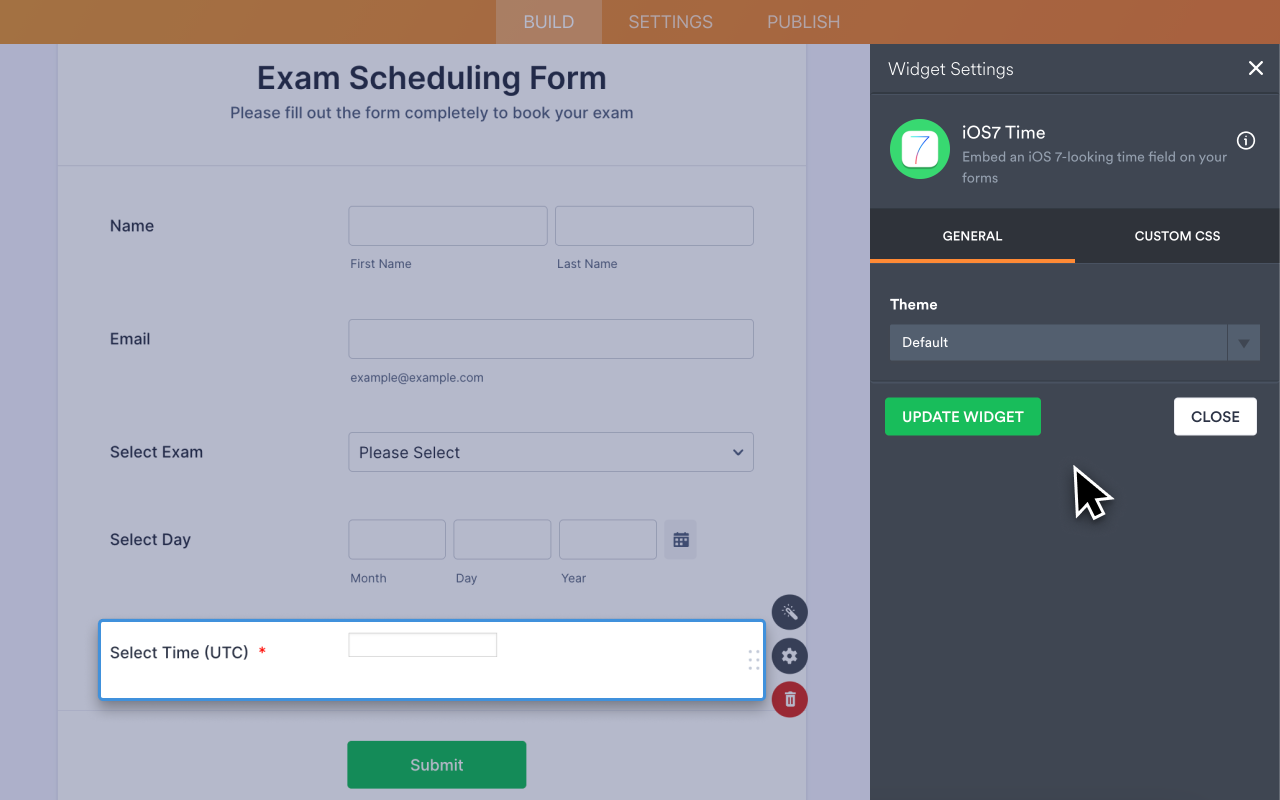Navigate to the PUBLISH tab

(x=803, y=21)
